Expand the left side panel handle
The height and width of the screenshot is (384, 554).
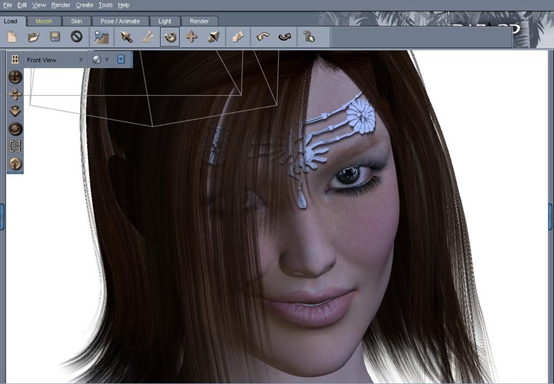pos(2,217)
